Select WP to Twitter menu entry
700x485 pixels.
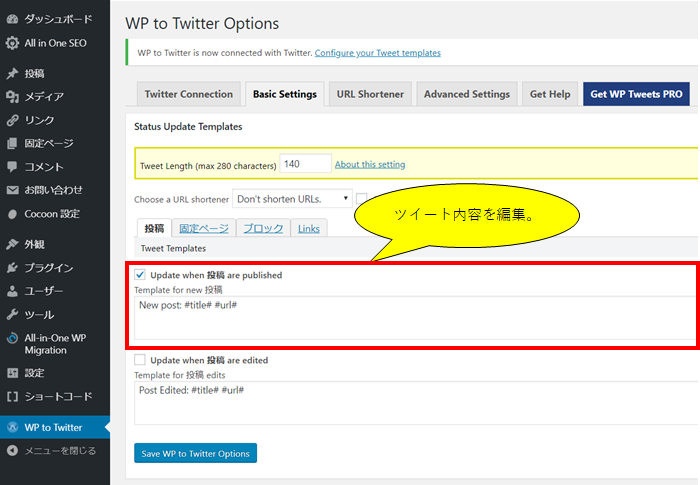[55, 427]
